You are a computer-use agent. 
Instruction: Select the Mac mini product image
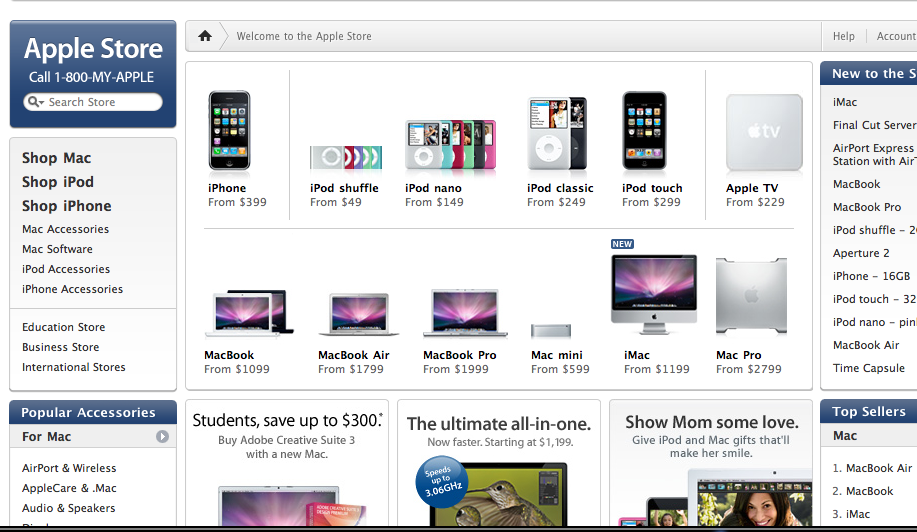pyautogui.click(x=551, y=331)
